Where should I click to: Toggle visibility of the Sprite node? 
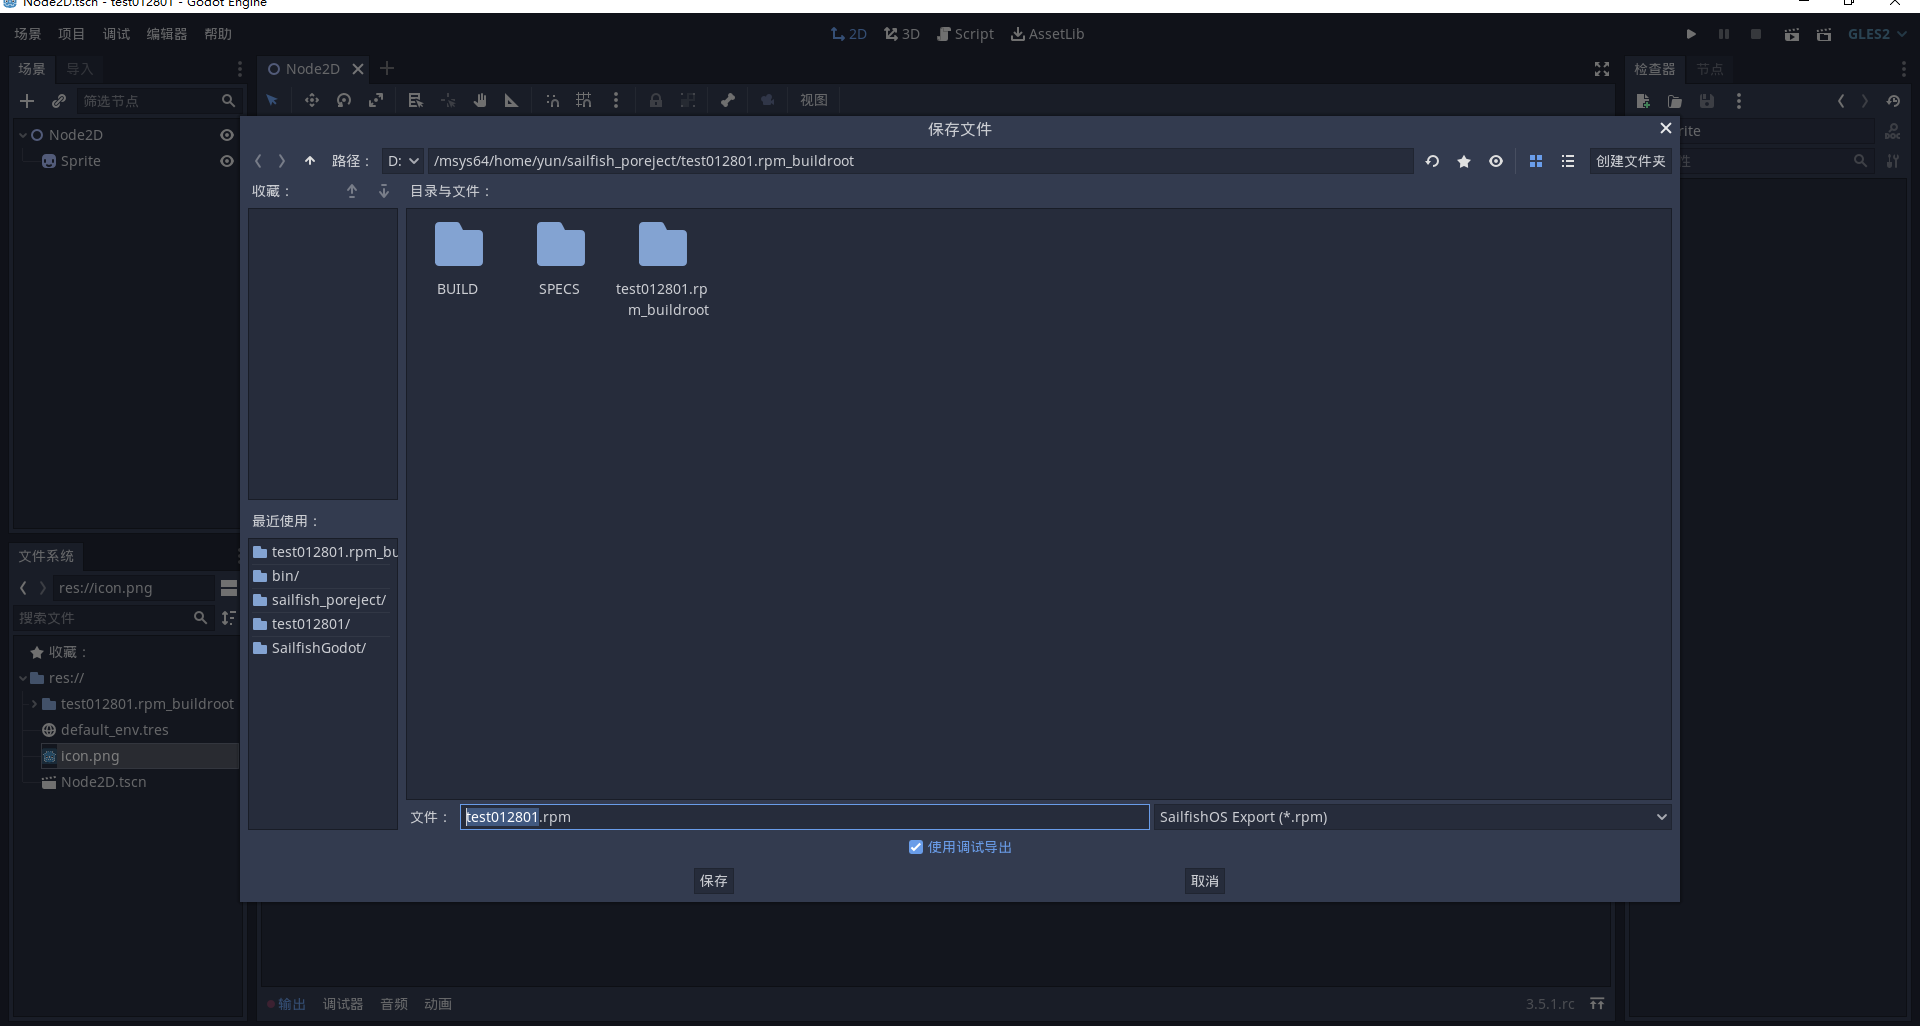point(226,161)
